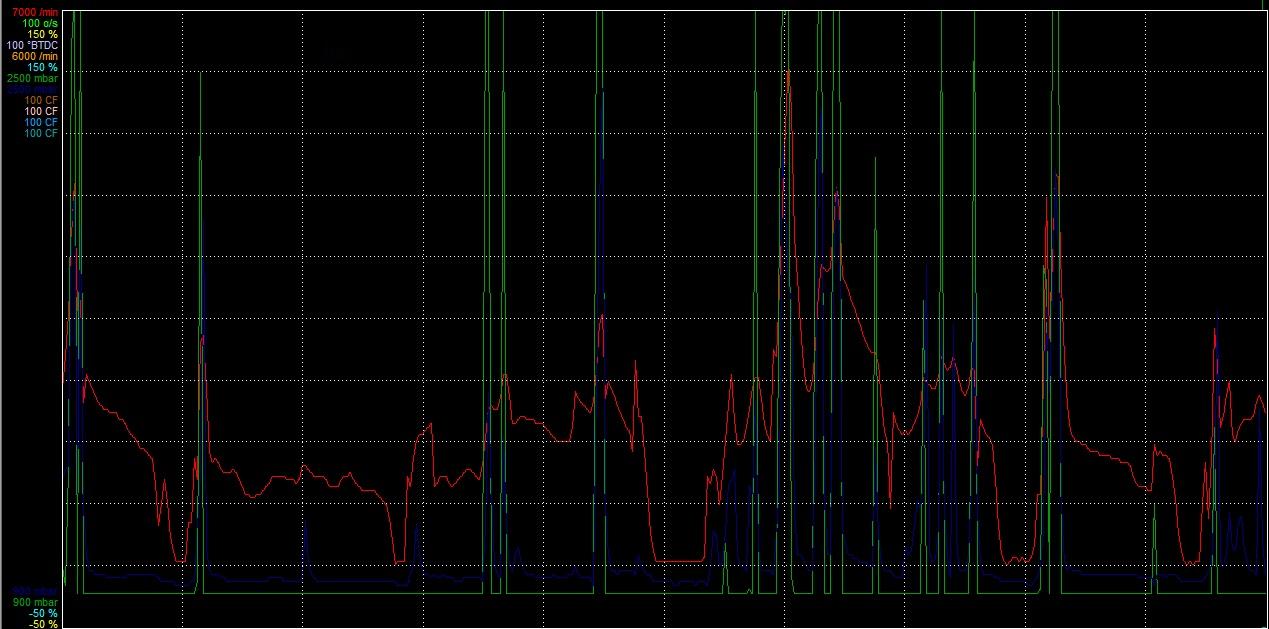Click the green 900 mbar lower label

35,602
